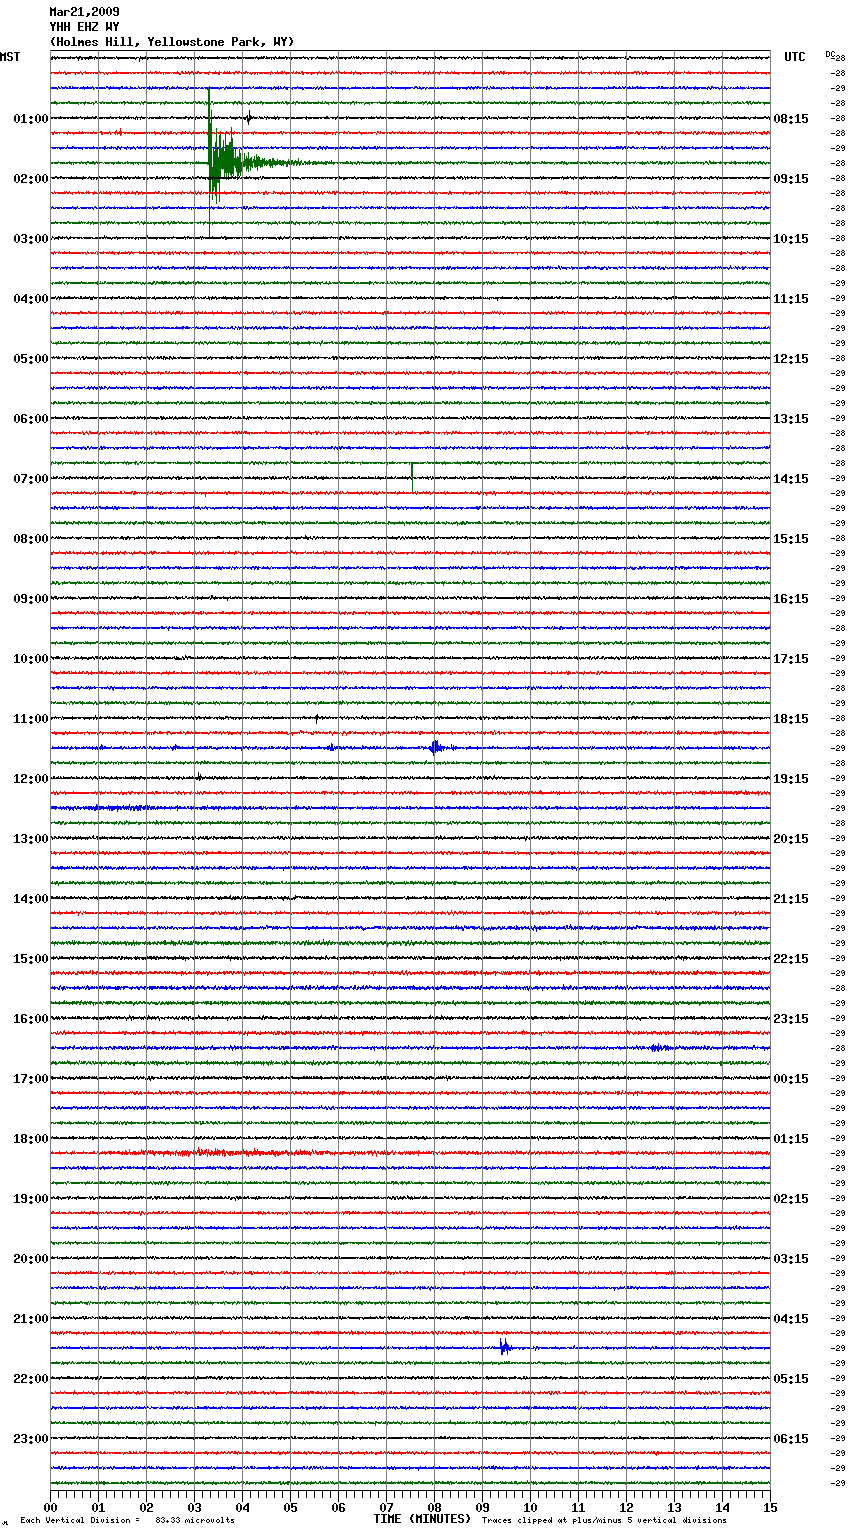
Task: Select the 14:00 MST time label
Action: [31, 899]
